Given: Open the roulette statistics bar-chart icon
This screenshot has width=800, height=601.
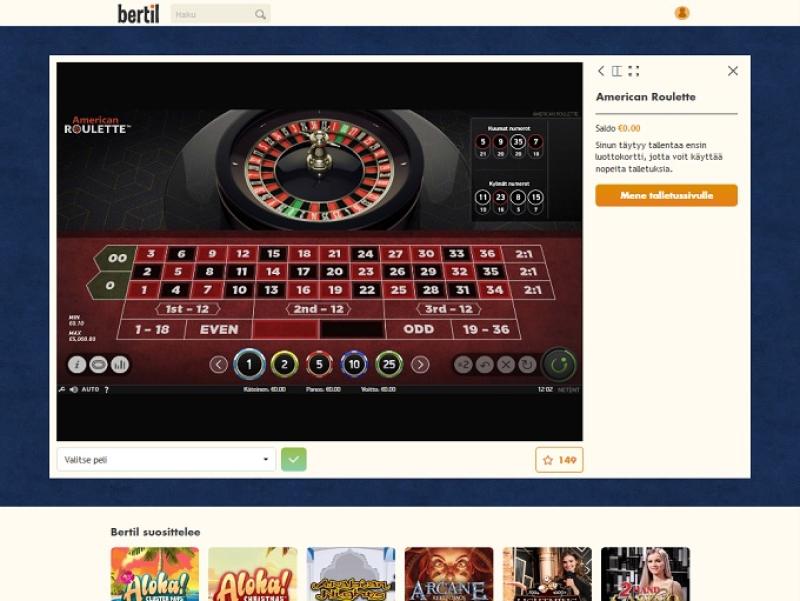Looking at the screenshot, I should click(120, 365).
